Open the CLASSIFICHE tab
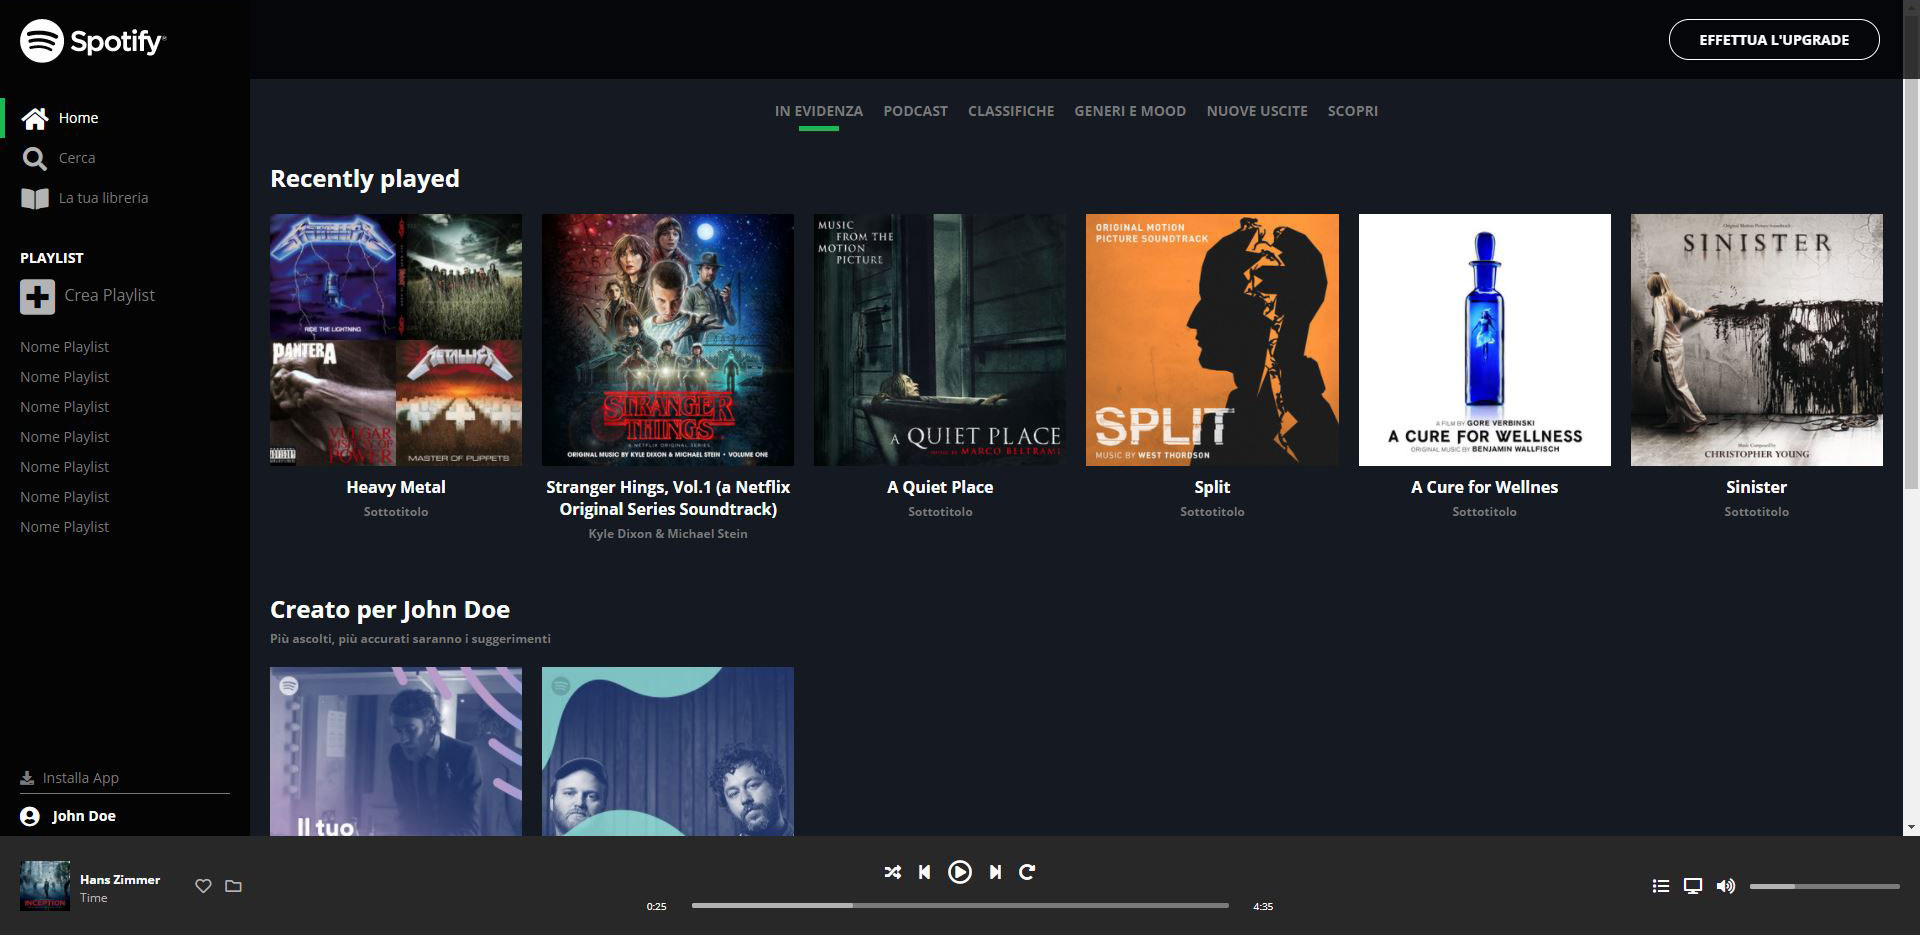Screen dimensions: 1920x935 coord(1011,111)
